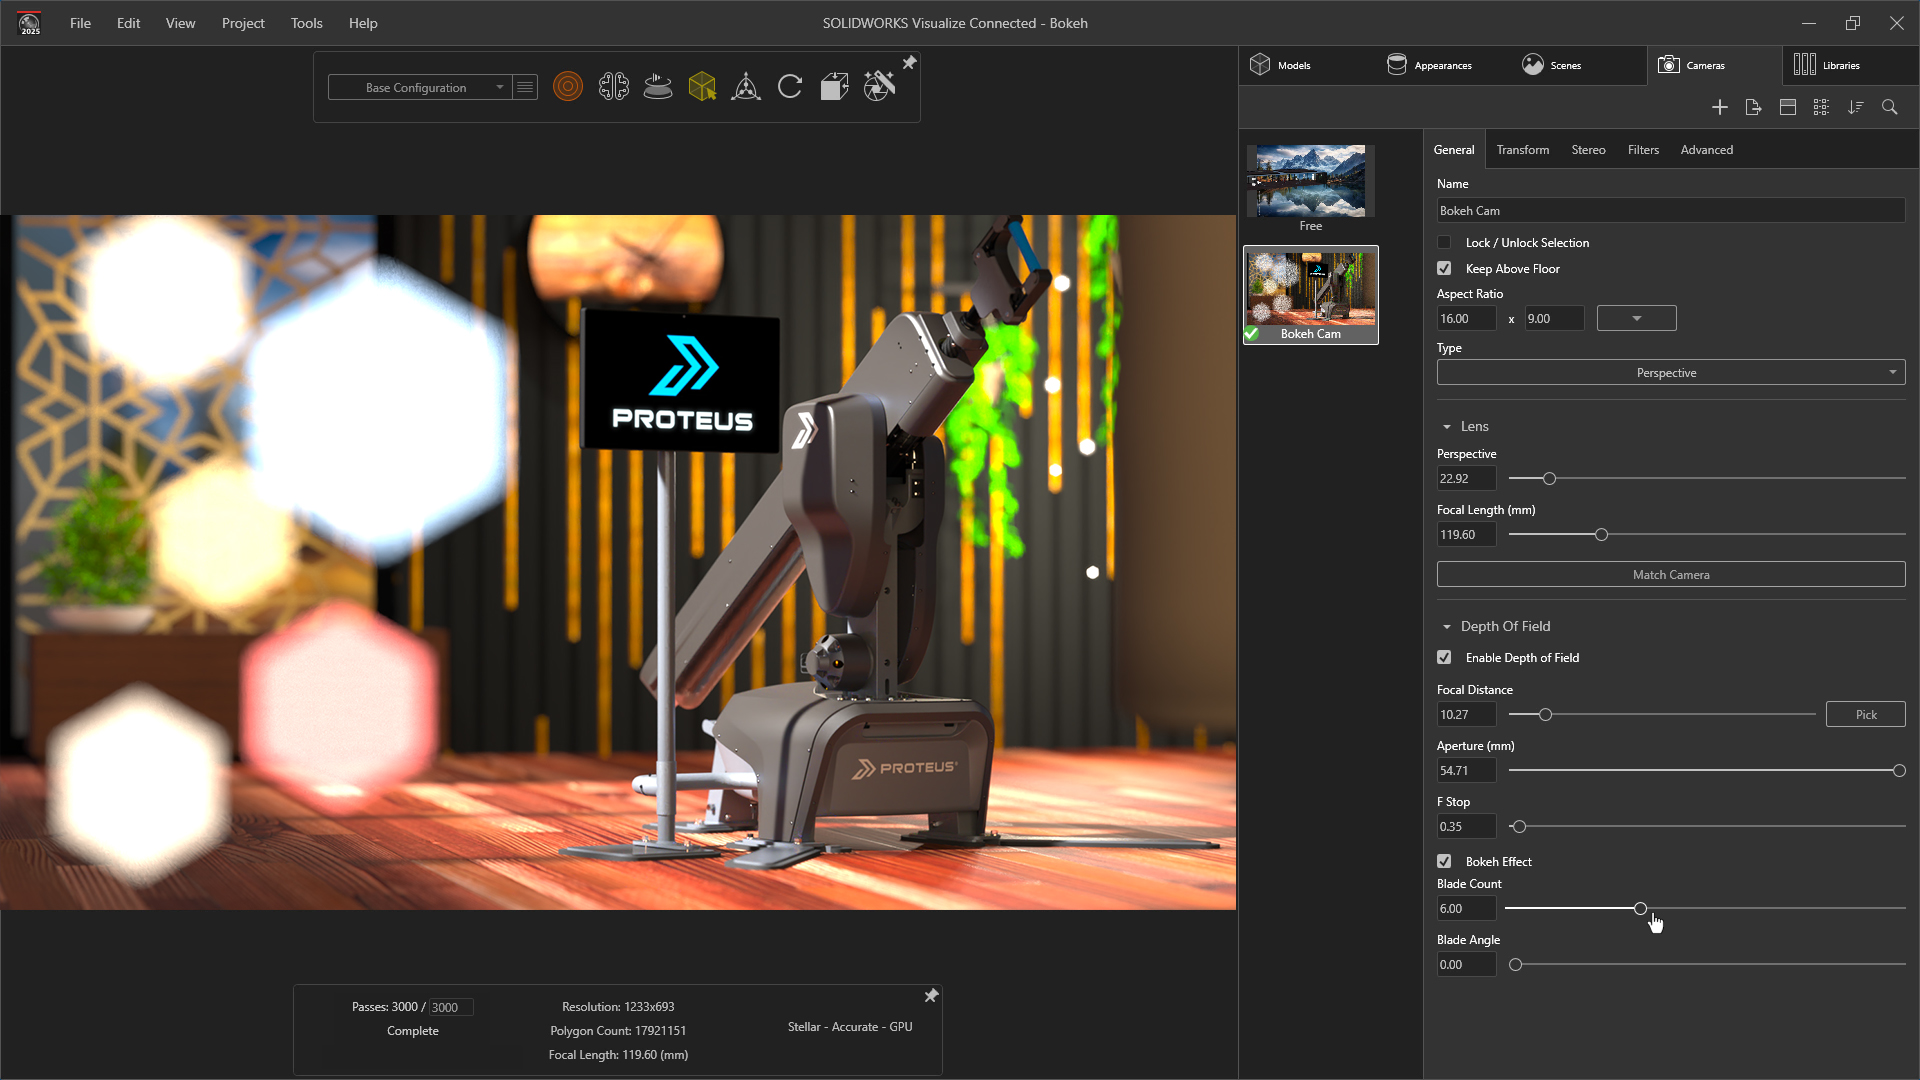
Task: Add a new camera with plus icon
Action: click(1719, 107)
